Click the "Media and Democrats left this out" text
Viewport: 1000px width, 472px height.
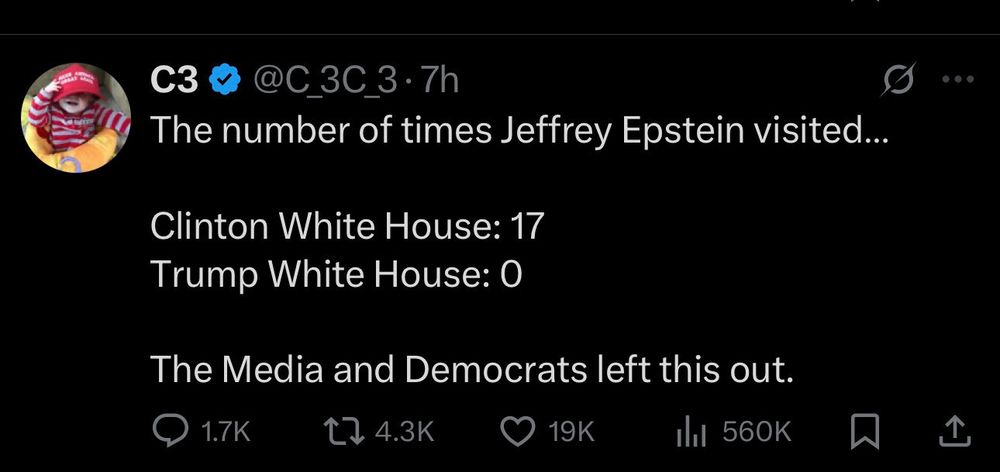pyautogui.click(x=472, y=370)
